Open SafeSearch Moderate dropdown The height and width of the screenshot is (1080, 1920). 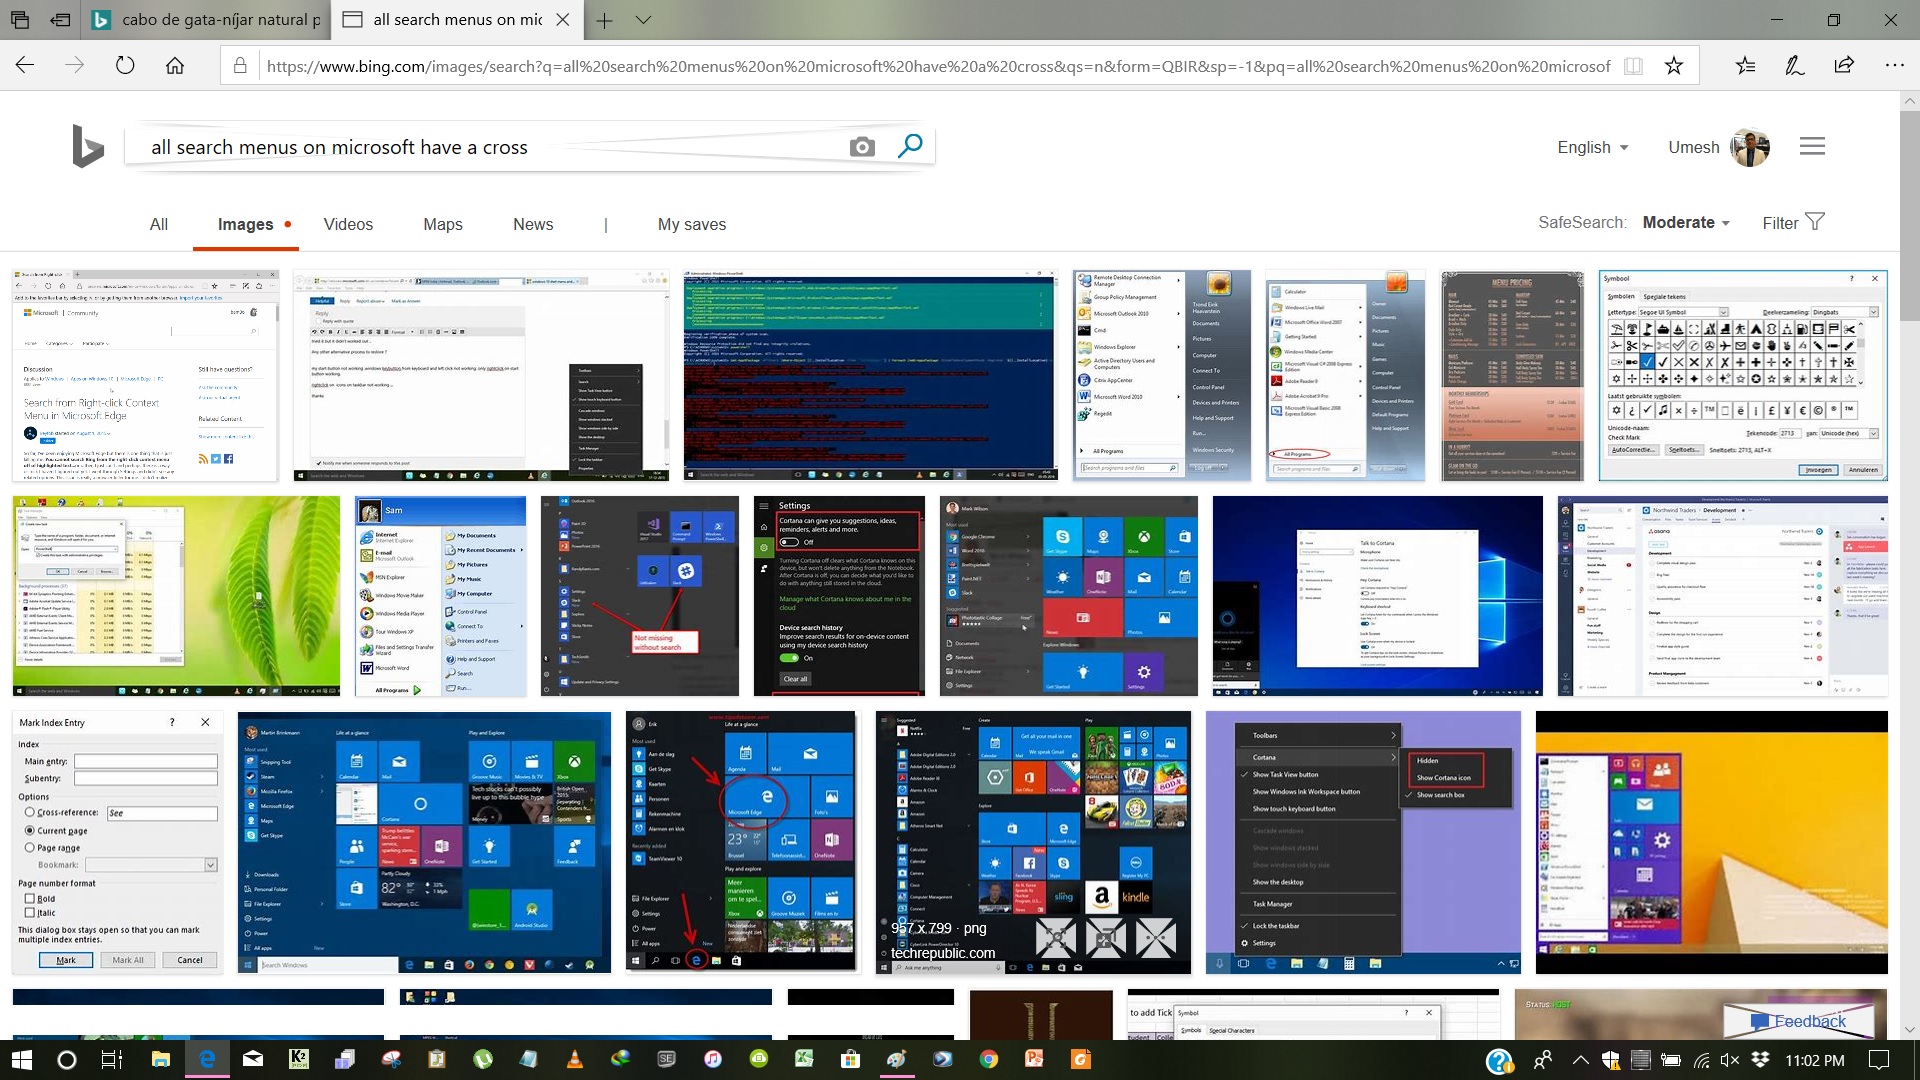click(x=1686, y=222)
